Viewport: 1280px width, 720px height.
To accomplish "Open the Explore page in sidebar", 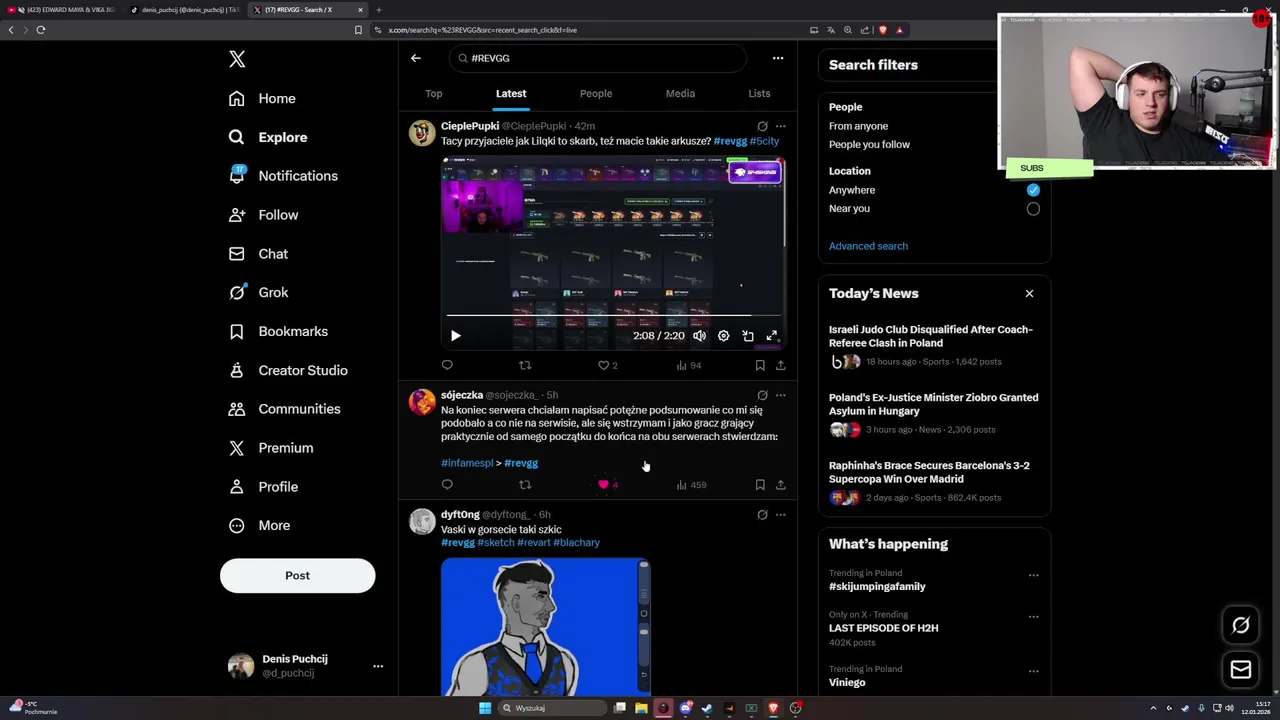I will point(268,137).
